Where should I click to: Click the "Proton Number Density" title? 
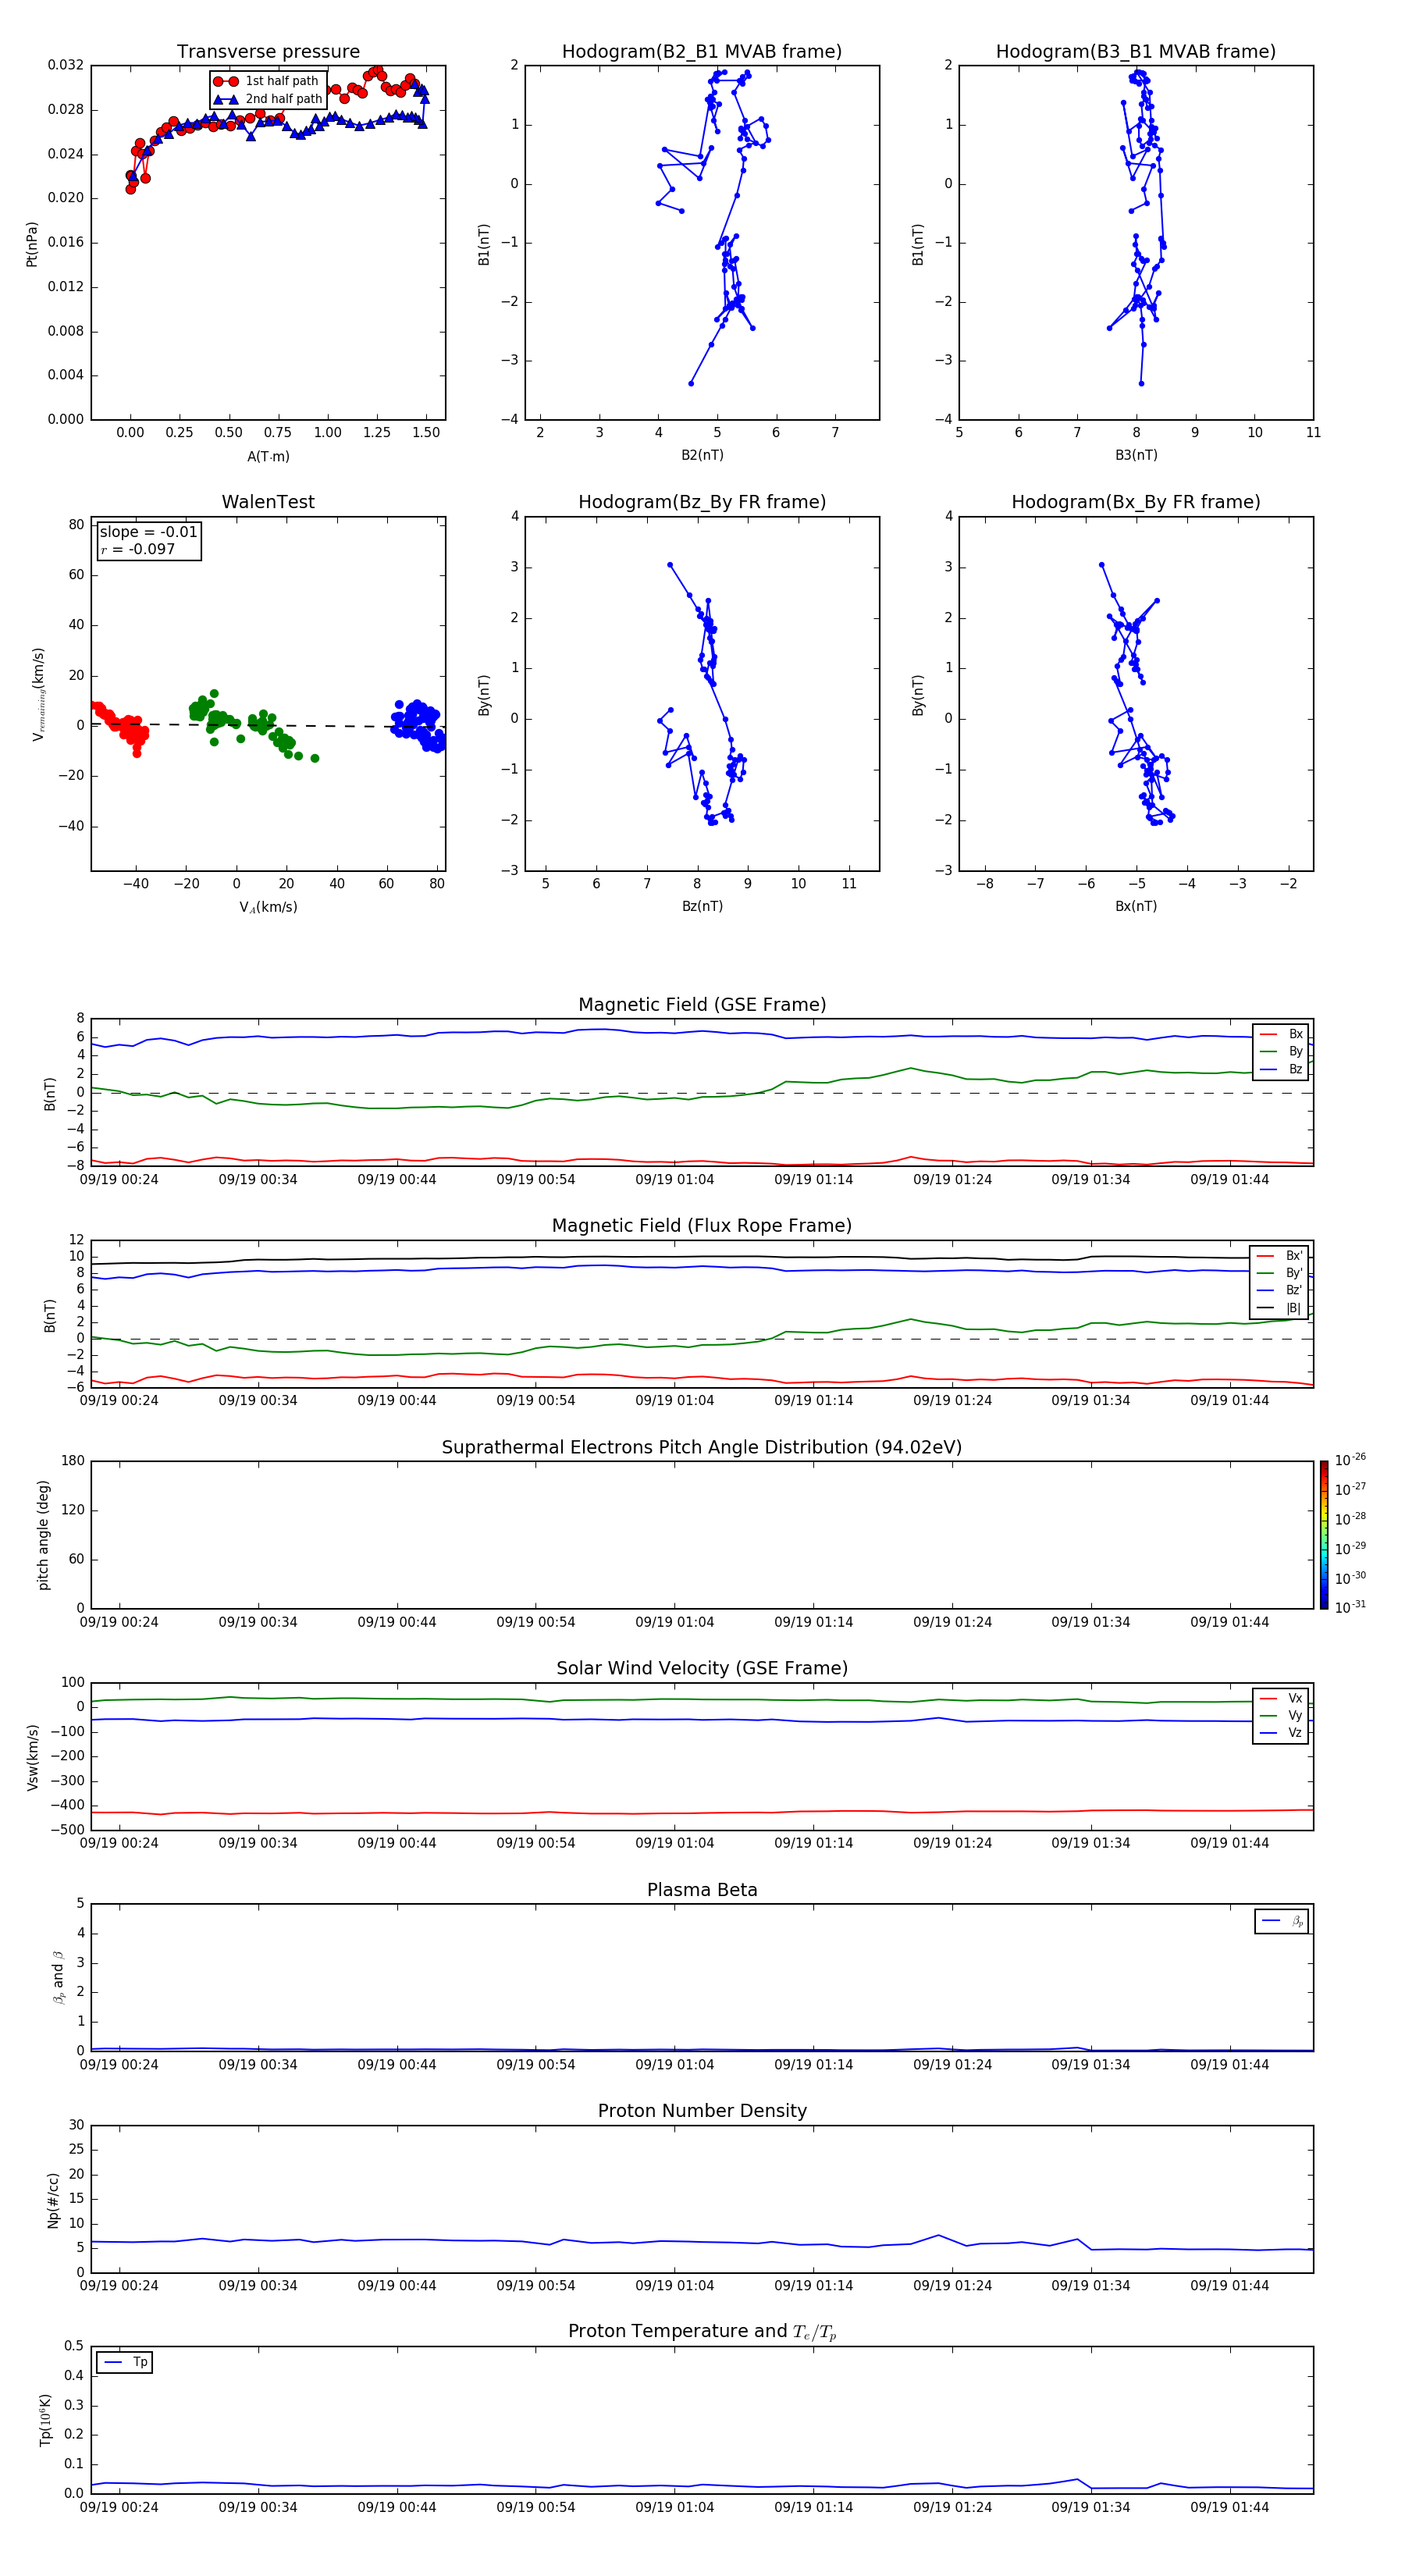pos(702,2111)
